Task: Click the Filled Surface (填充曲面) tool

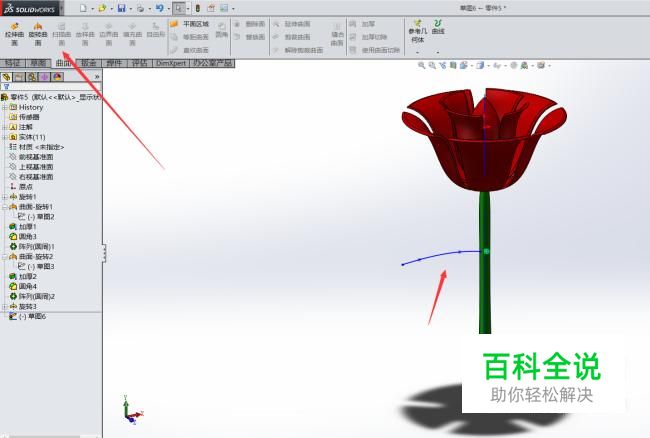Action: pyautogui.click(x=132, y=34)
